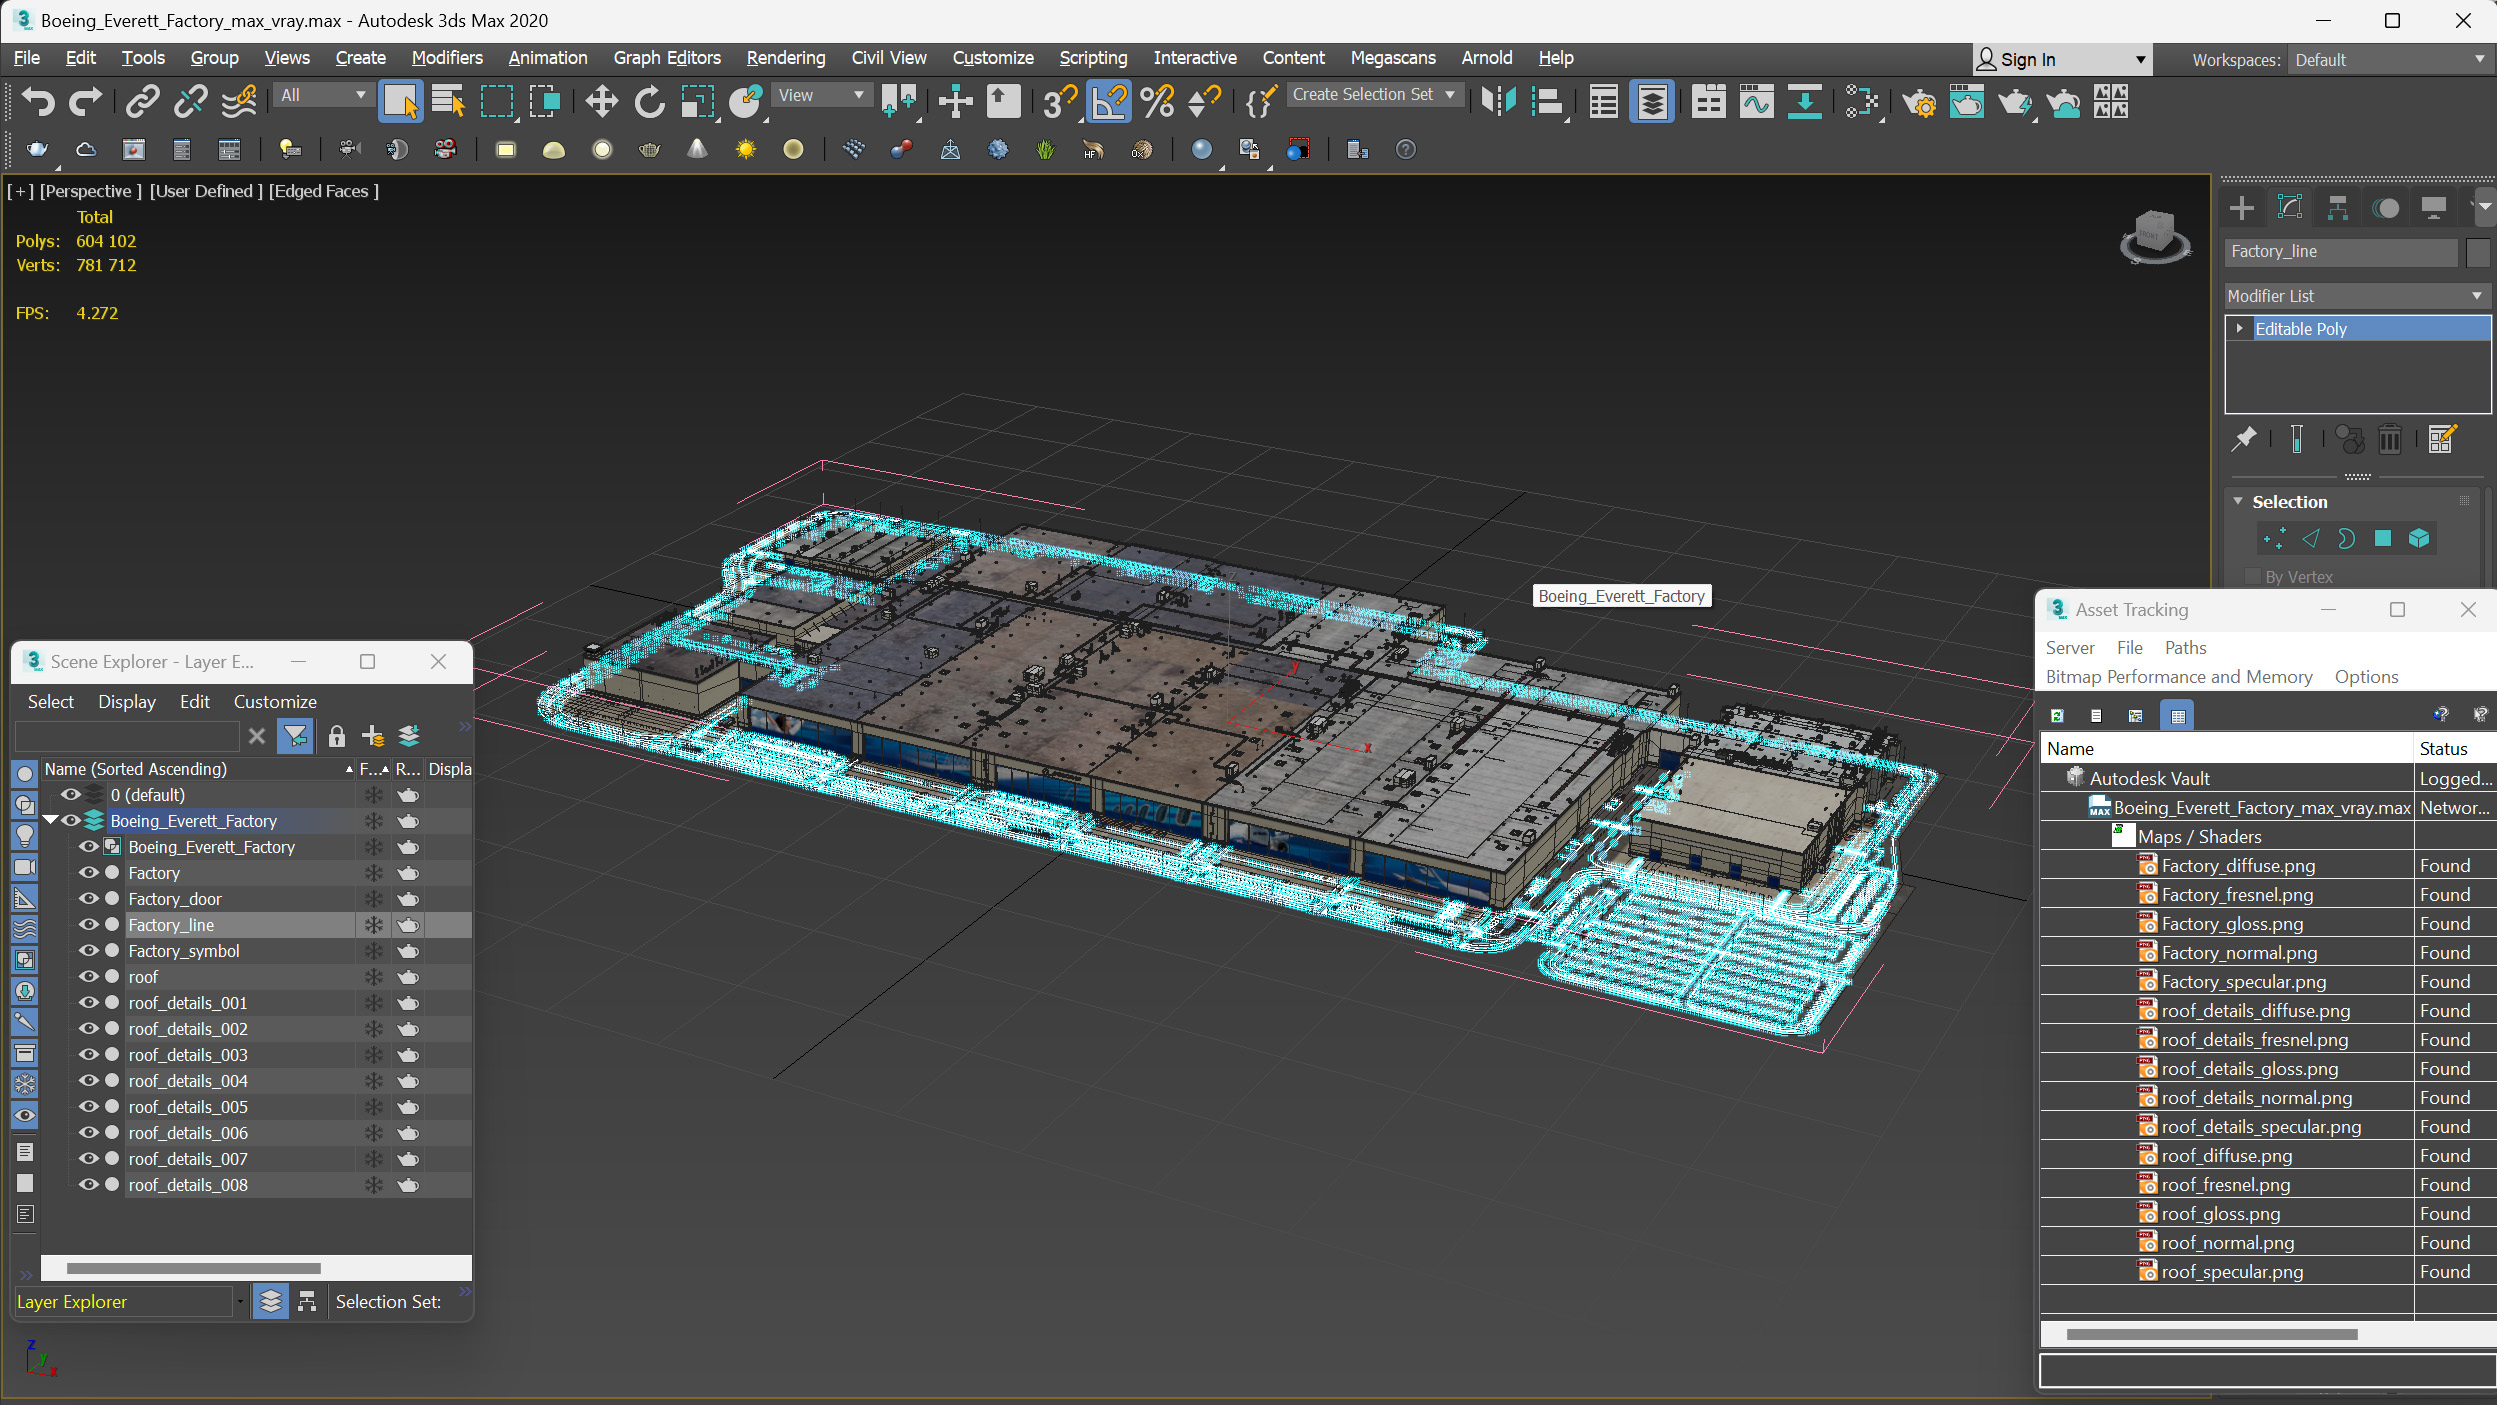The image size is (2497, 1405).
Task: Open Render Setup teapot icon
Action: (1918, 101)
